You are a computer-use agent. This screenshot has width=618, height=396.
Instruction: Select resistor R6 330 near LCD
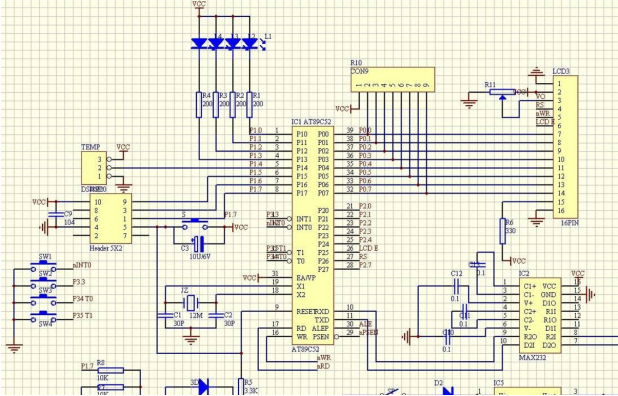coord(503,231)
